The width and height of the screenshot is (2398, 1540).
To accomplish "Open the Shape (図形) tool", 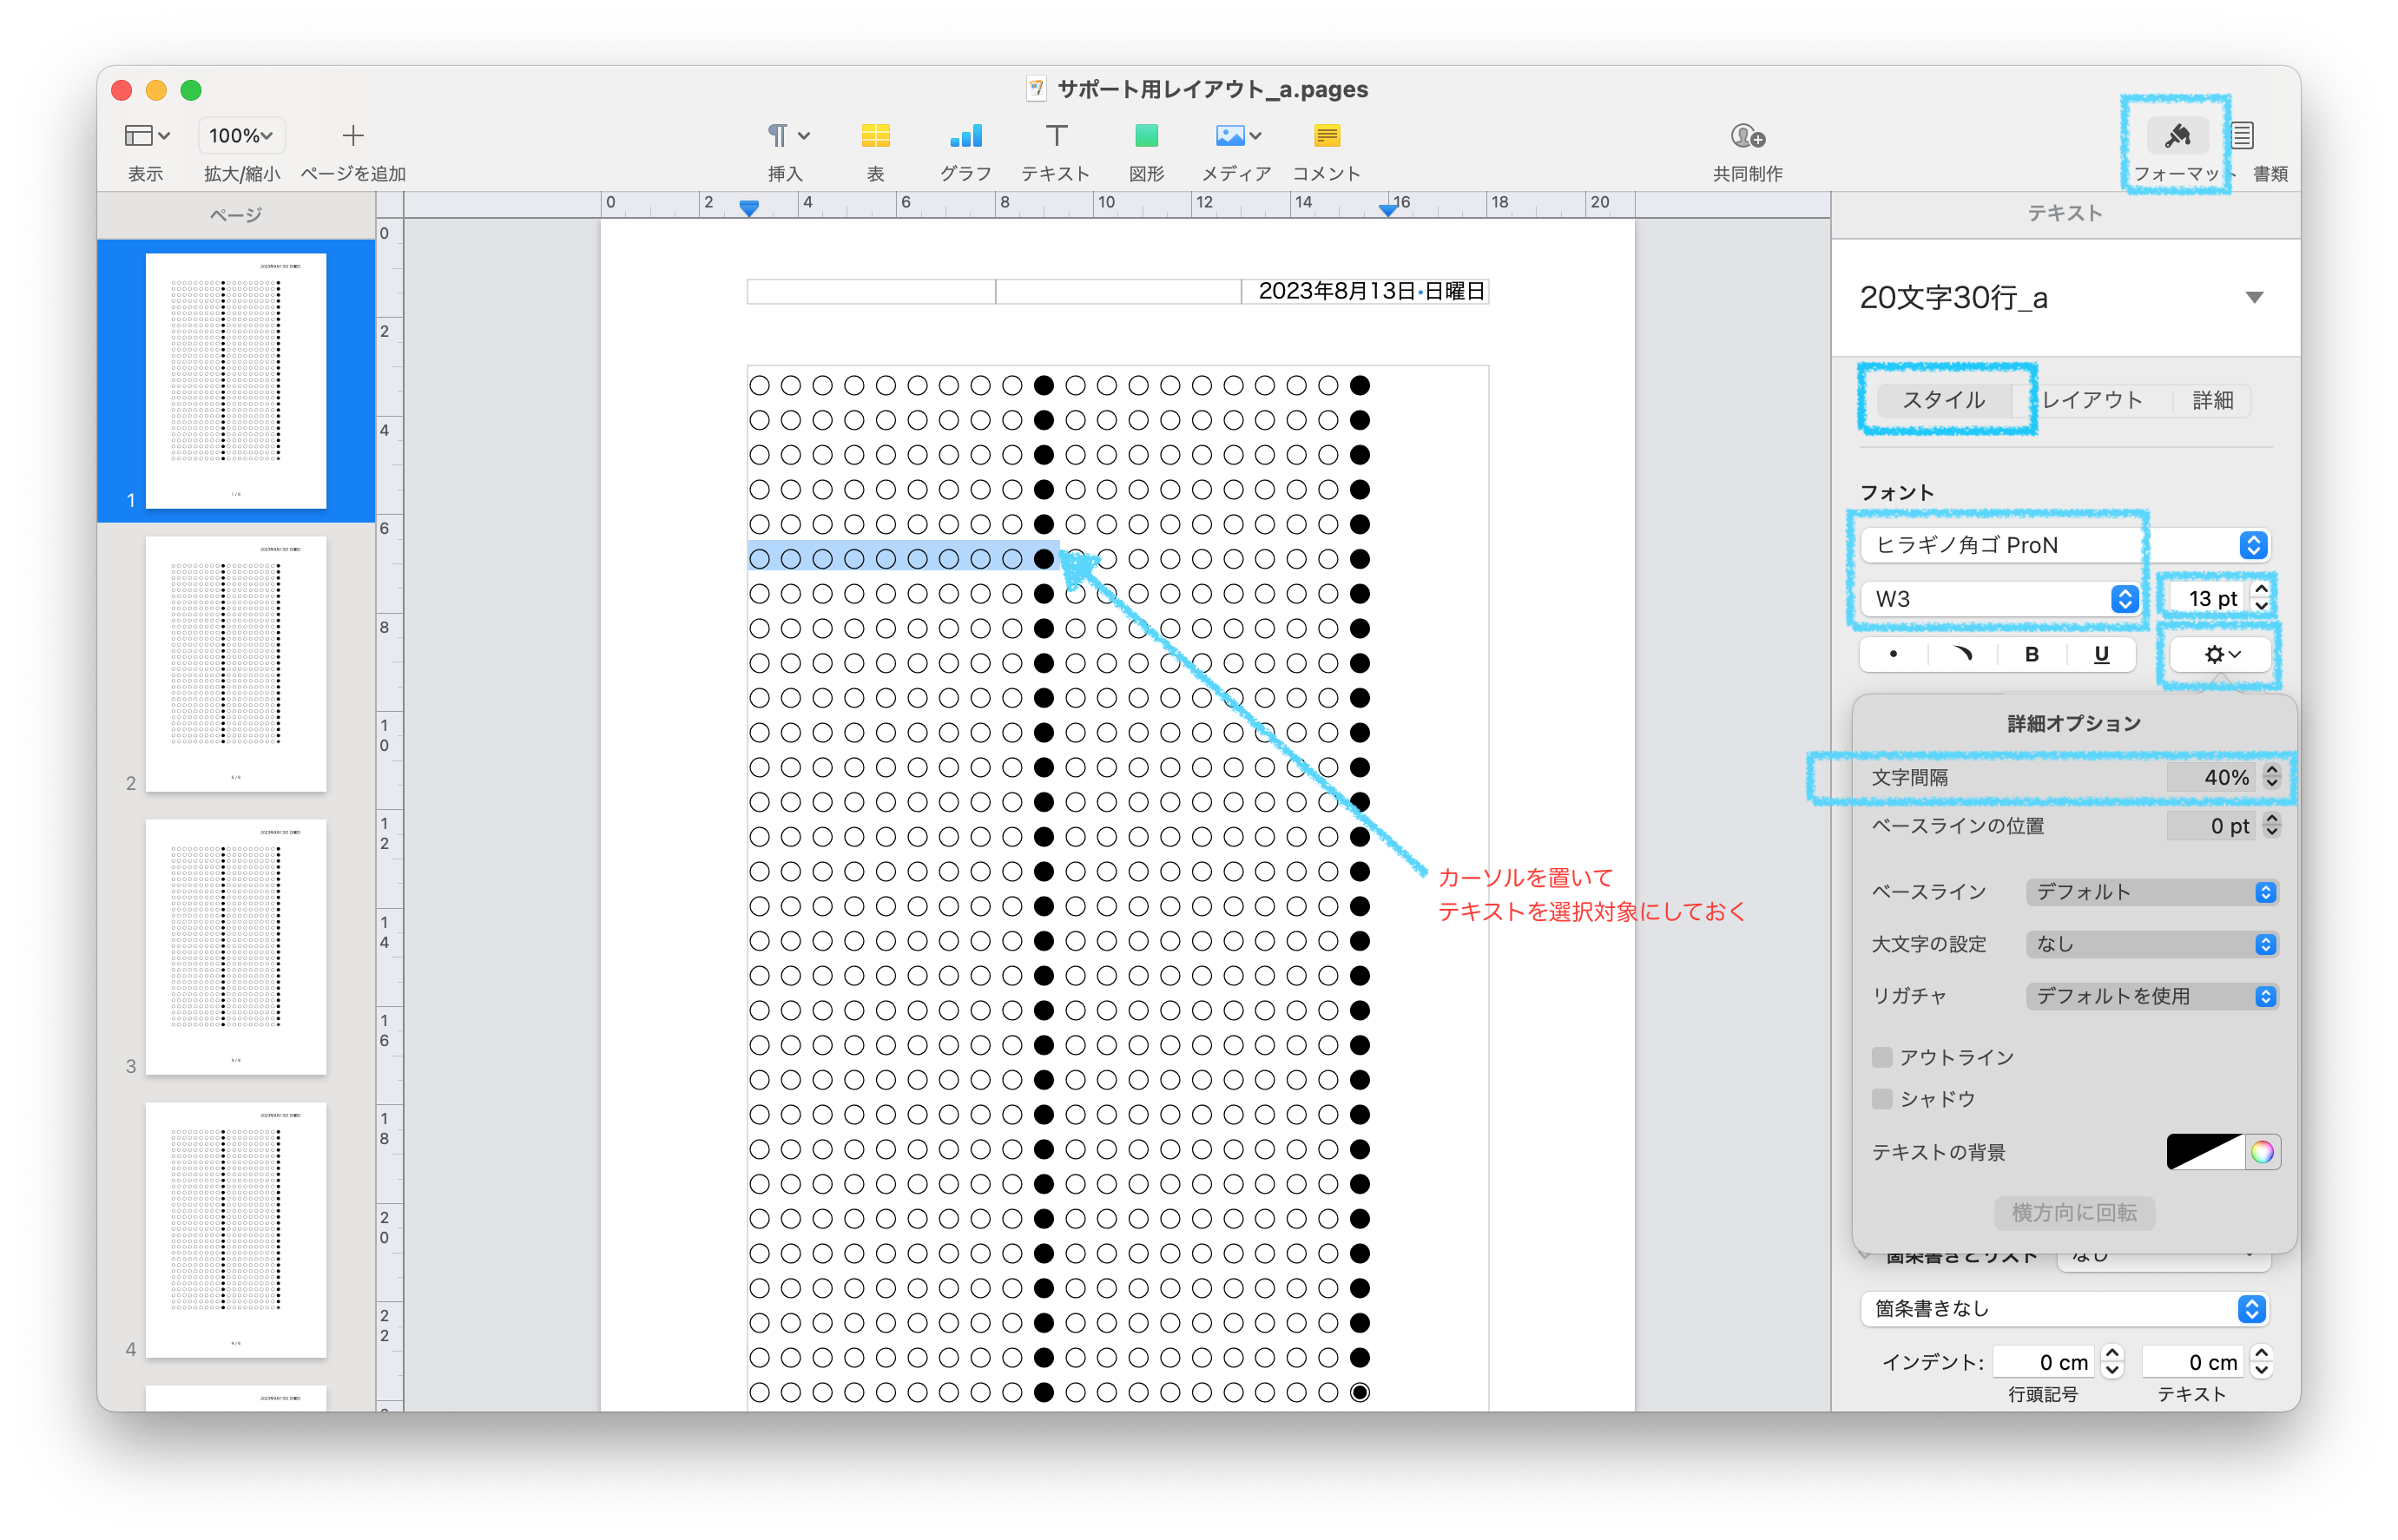I will tap(1146, 136).
